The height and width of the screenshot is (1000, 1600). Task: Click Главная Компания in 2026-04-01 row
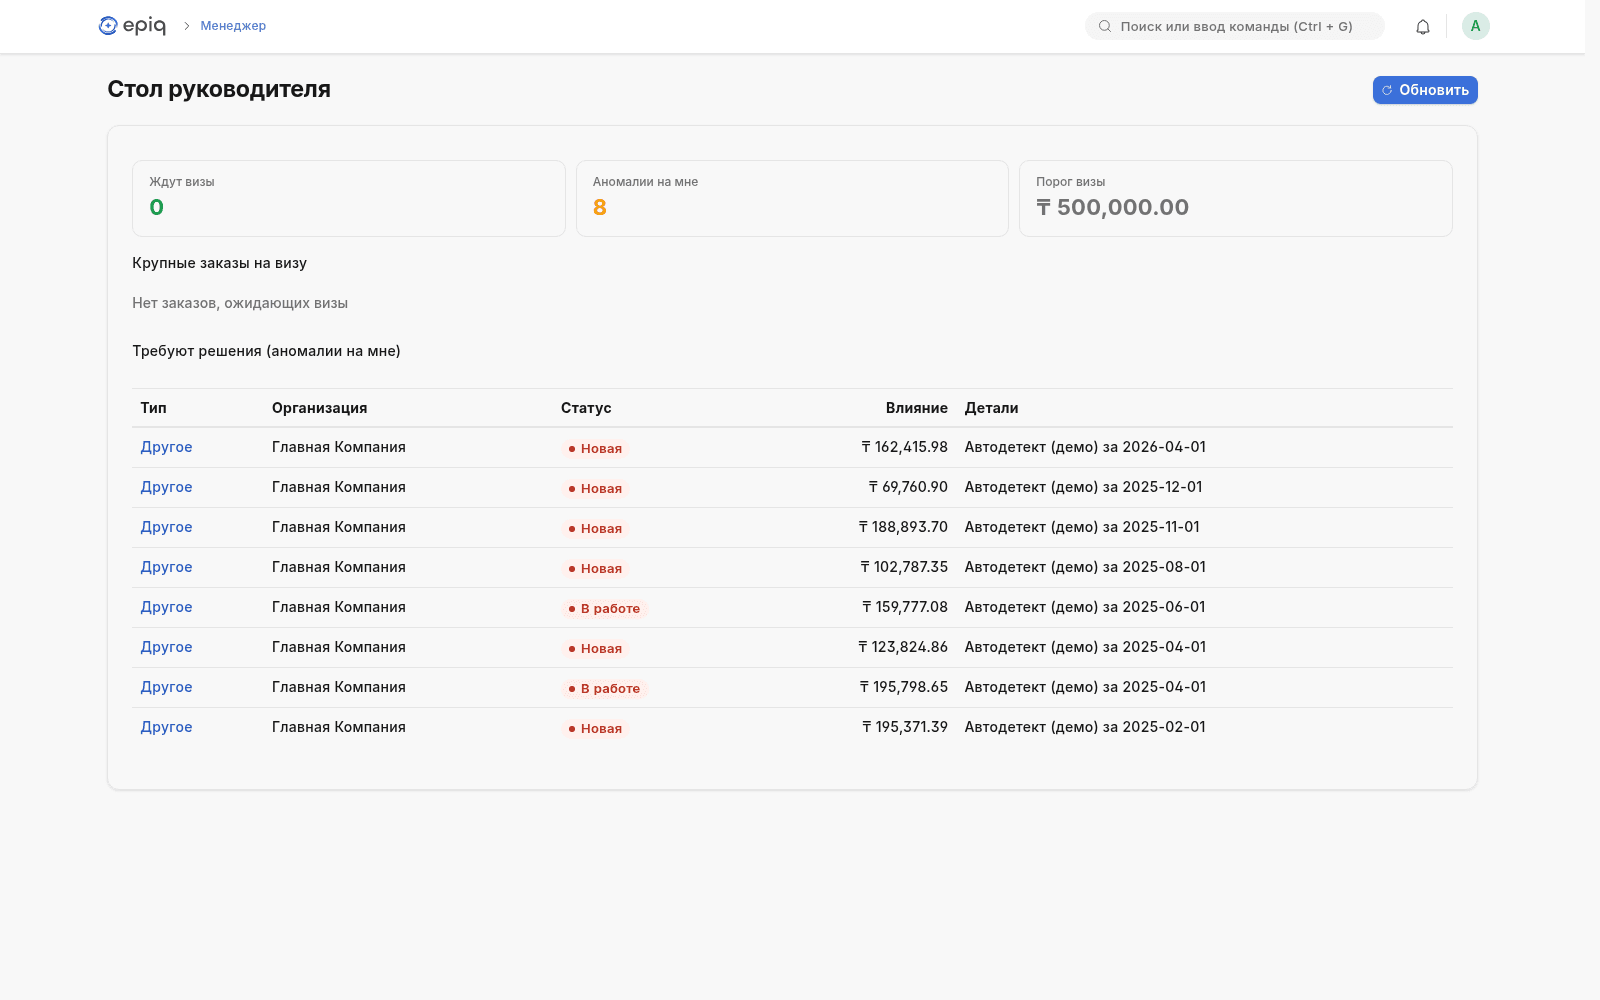(339, 447)
